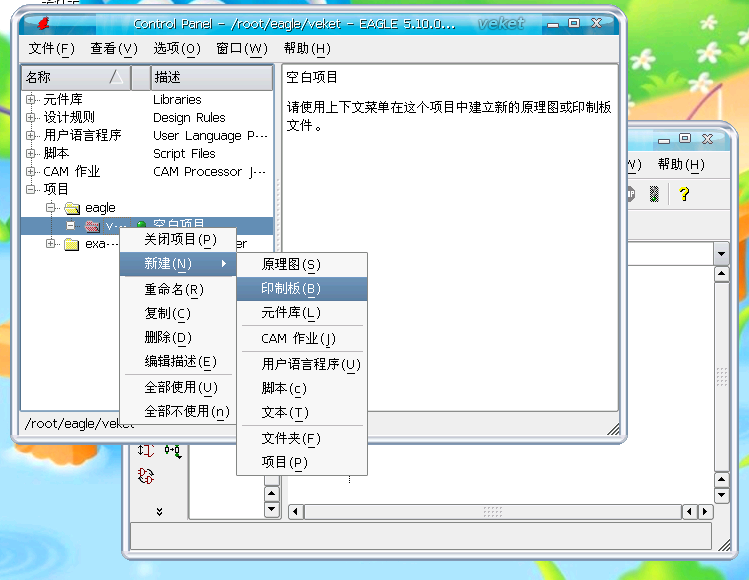Click the 描述 column header
This screenshot has height=580, width=749.
[x=212, y=77]
